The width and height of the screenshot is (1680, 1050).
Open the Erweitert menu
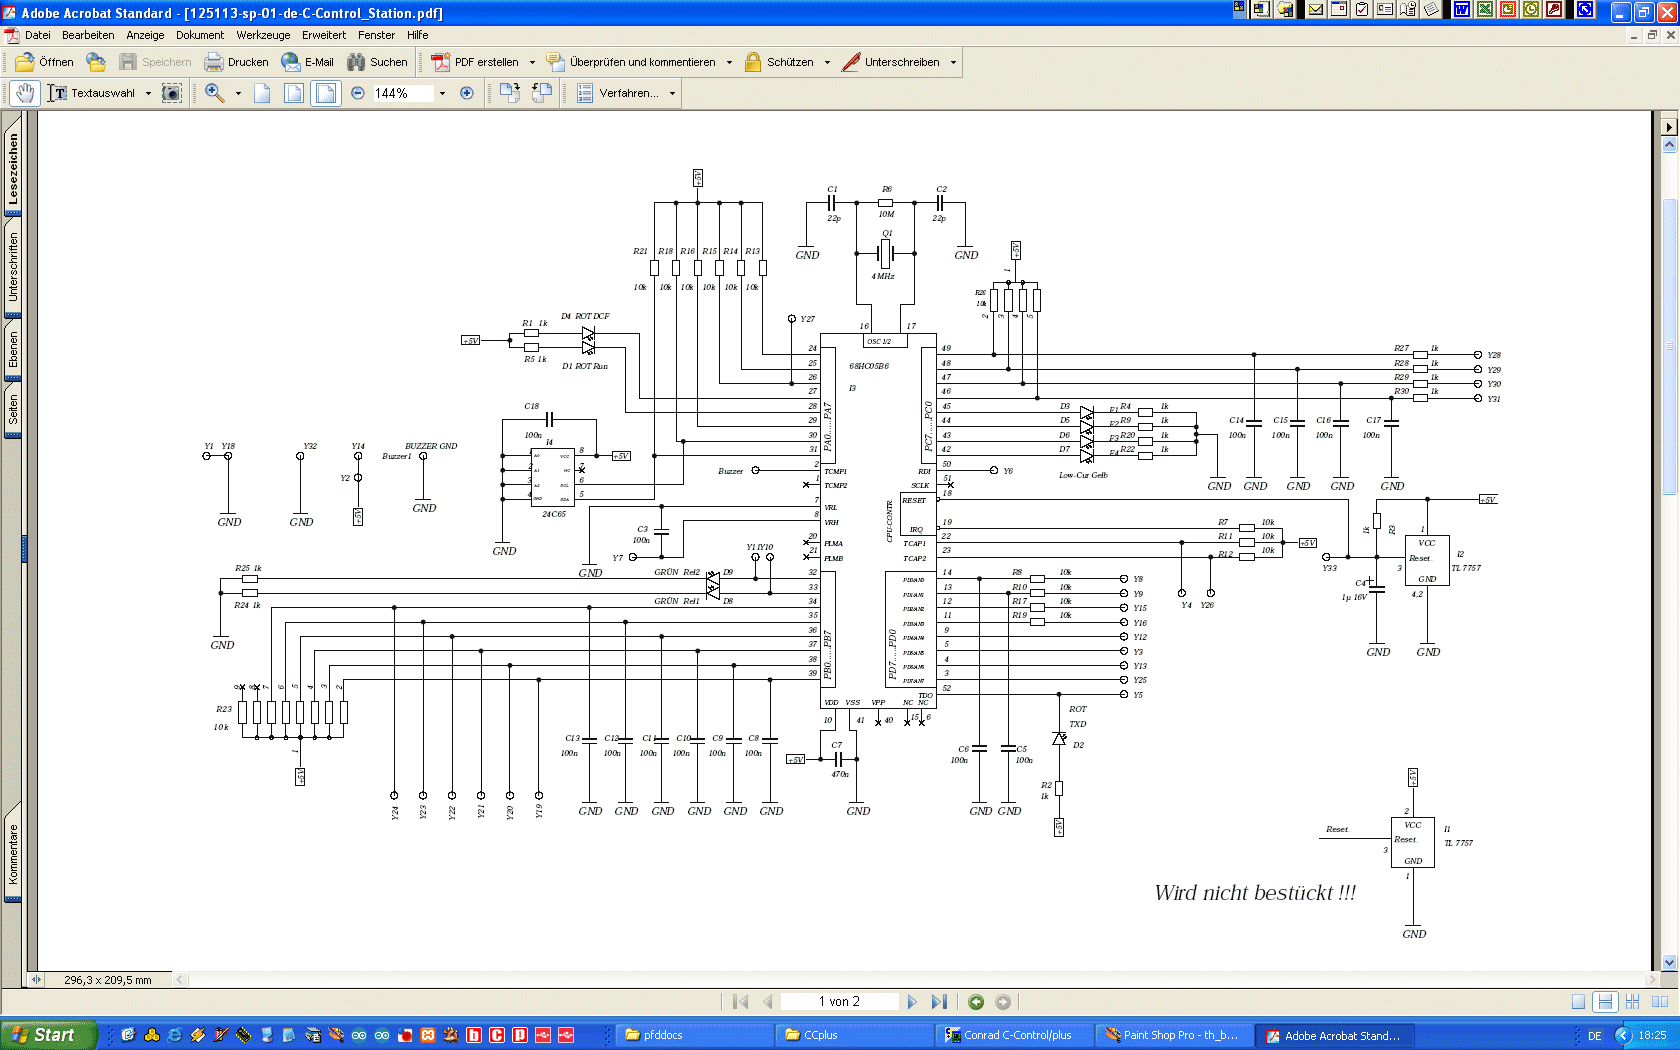(324, 35)
